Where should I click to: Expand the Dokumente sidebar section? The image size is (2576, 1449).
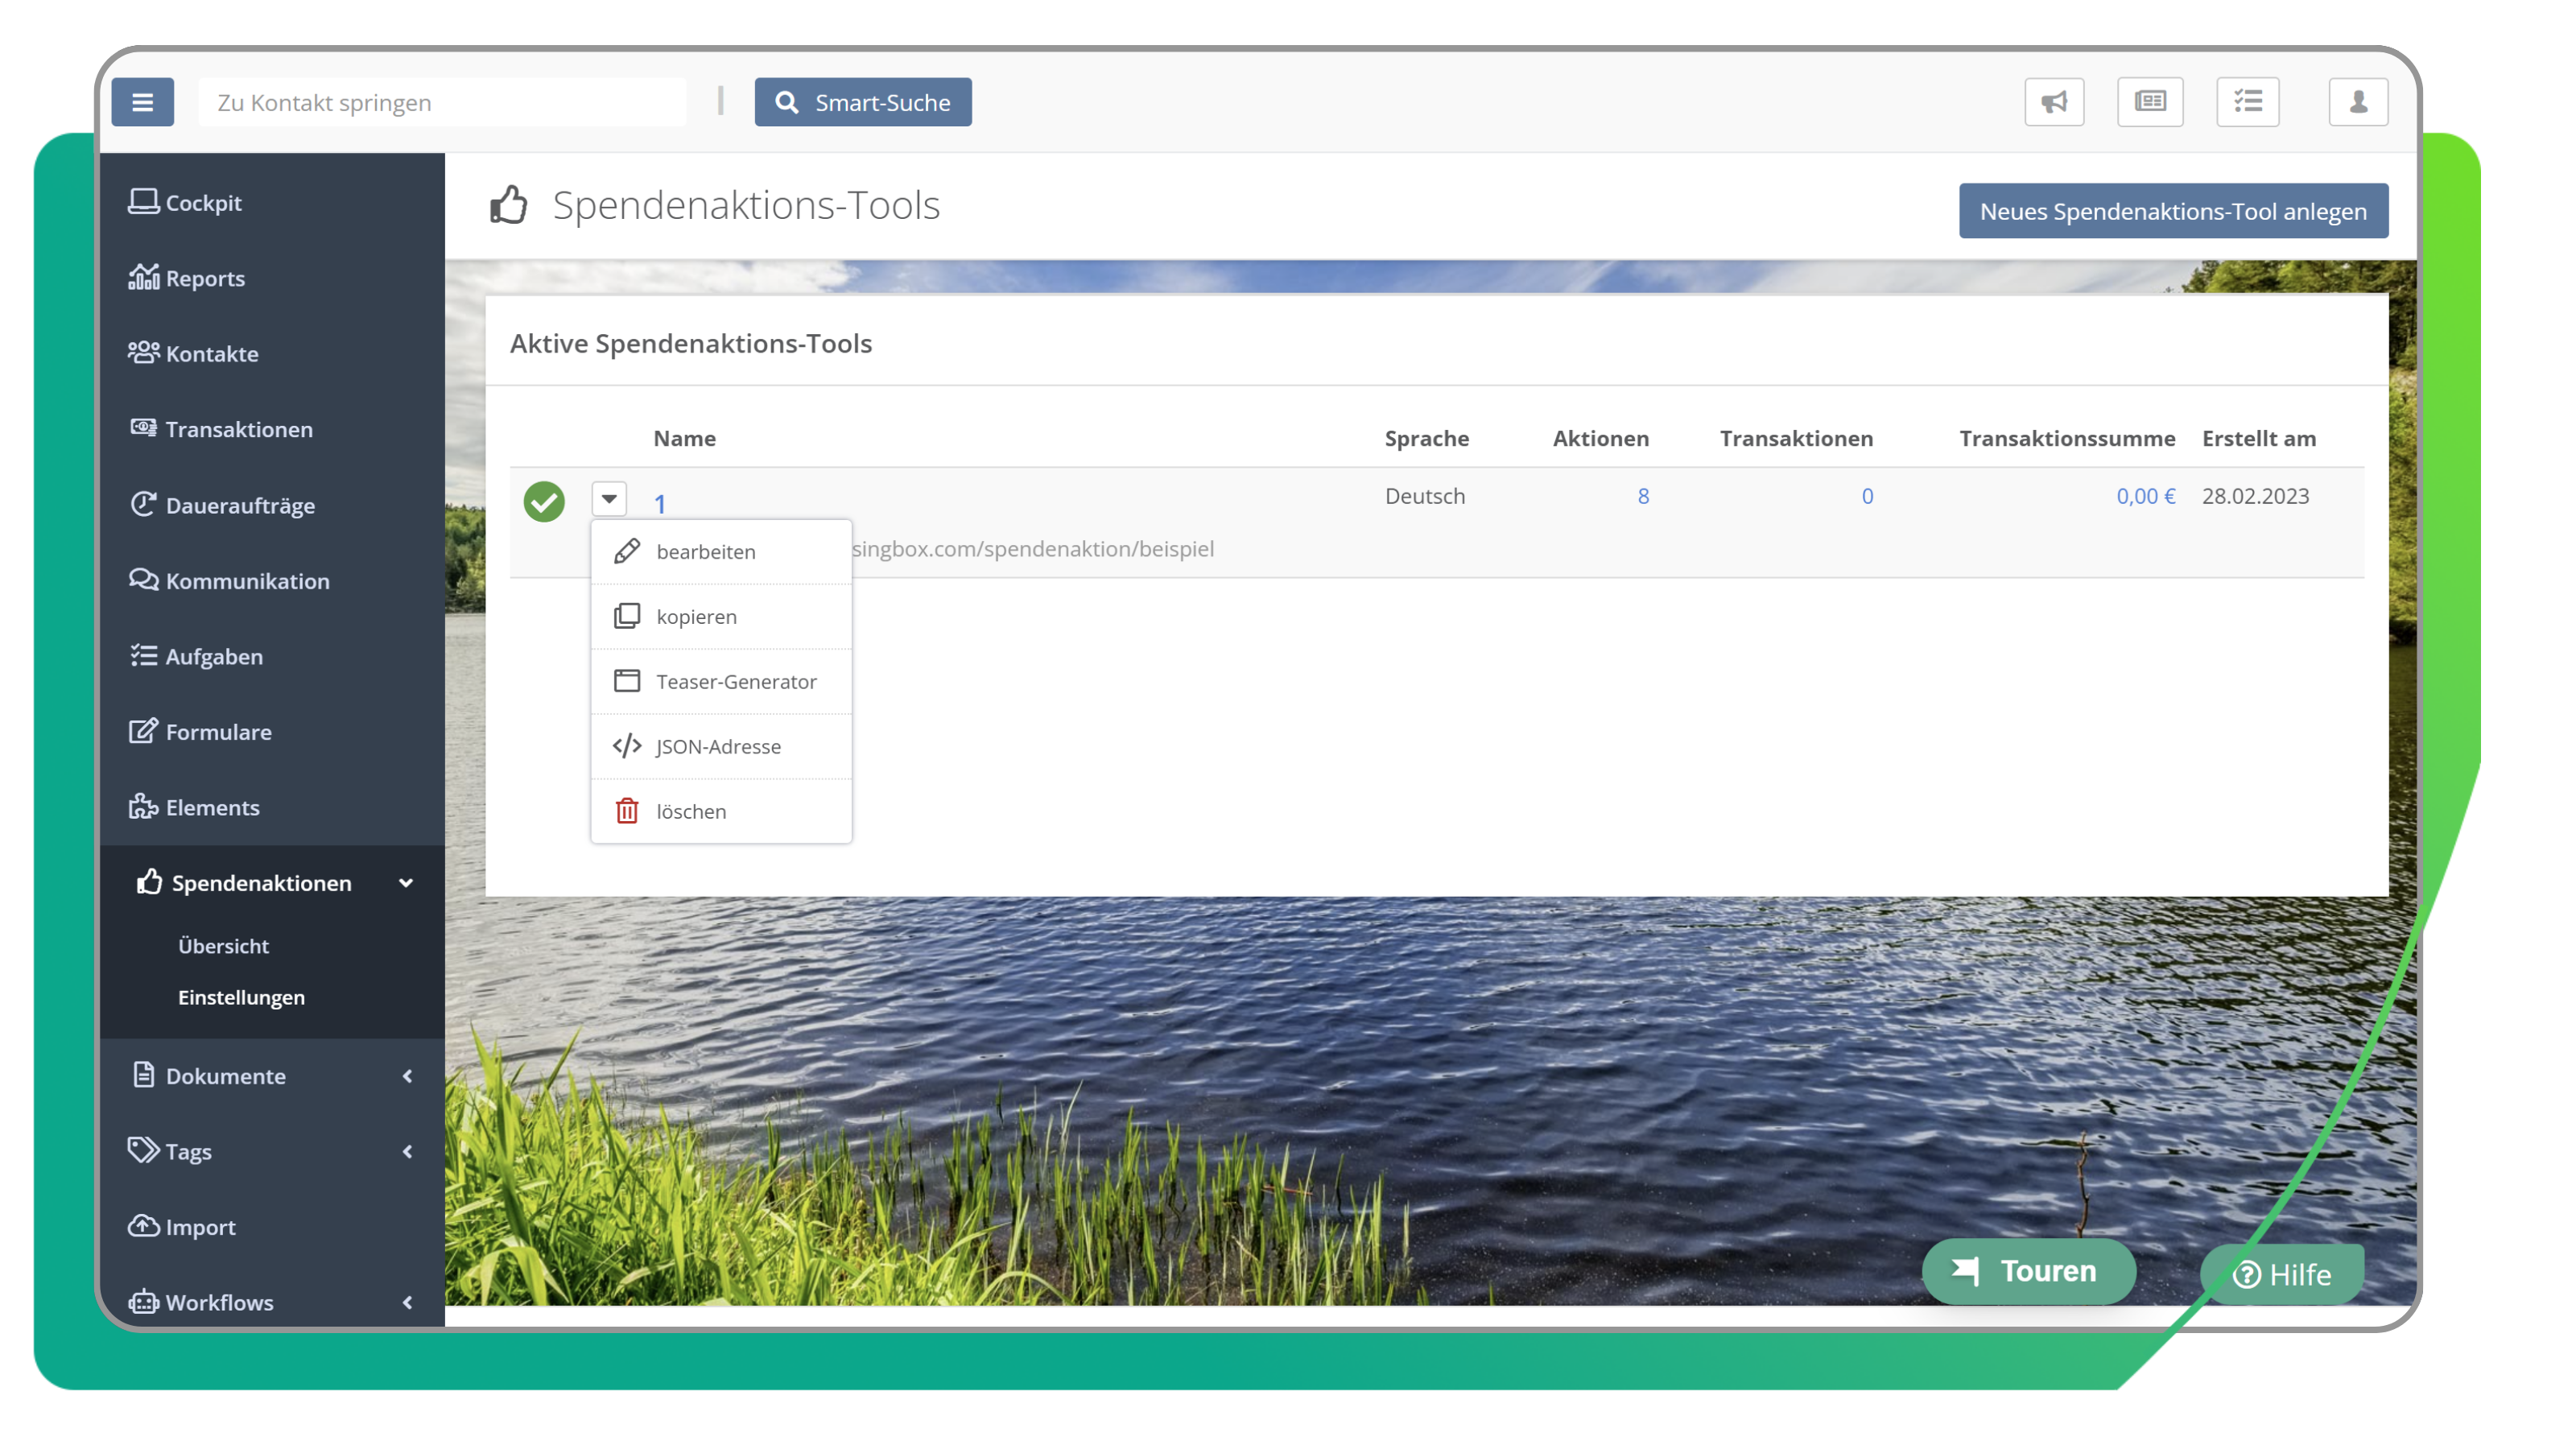pyautogui.click(x=407, y=1076)
